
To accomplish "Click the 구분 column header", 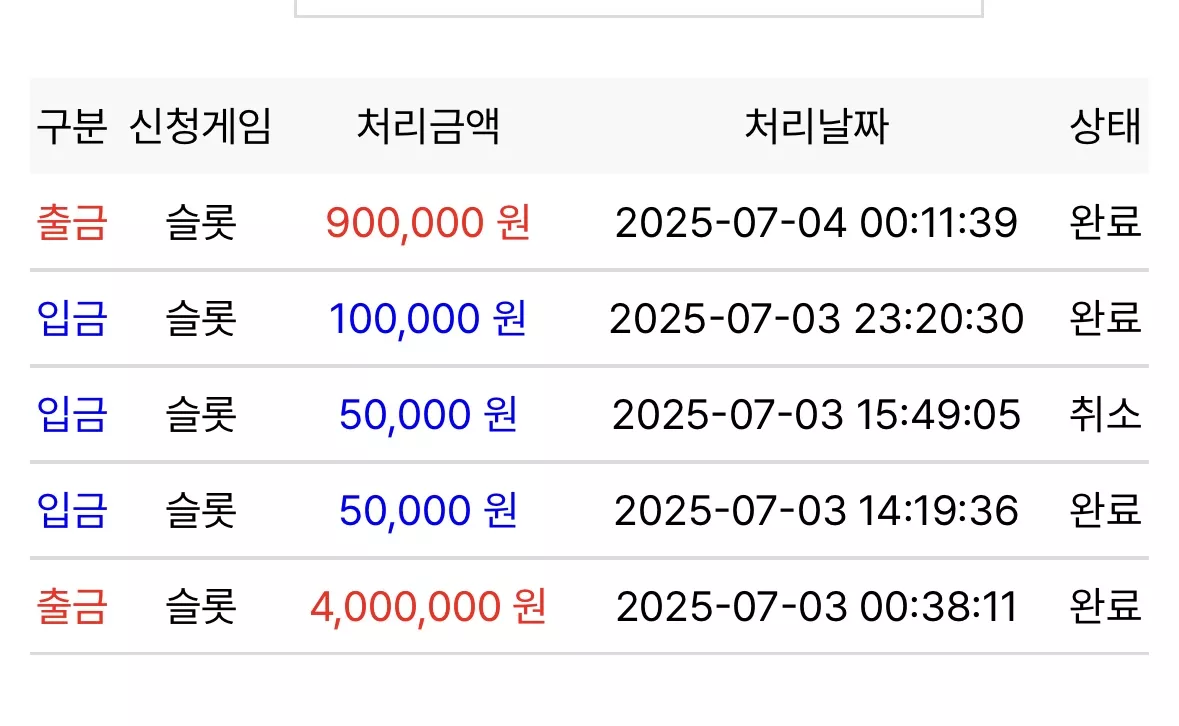I will (x=72, y=126).
